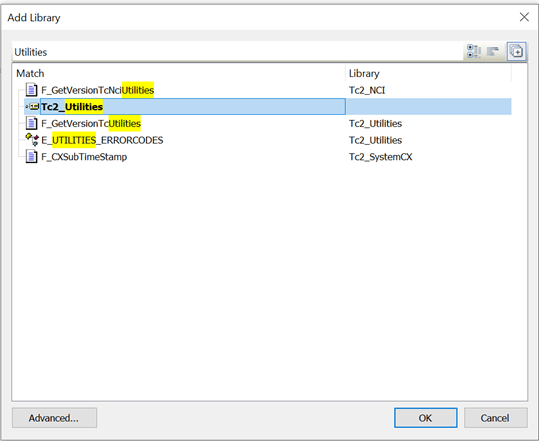The image size is (539, 441).
Task: Click the Cancel button
Action: (495, 418)
